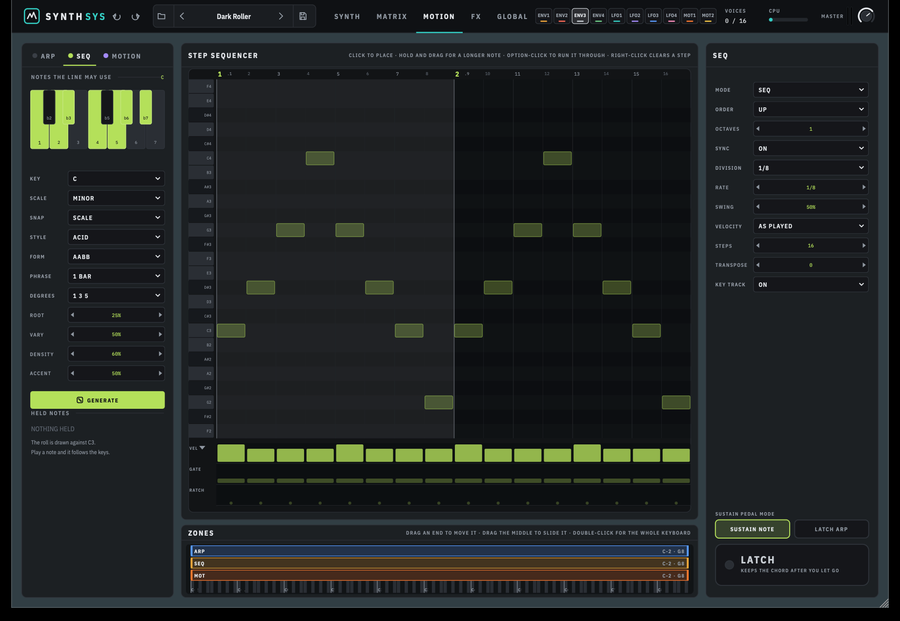The image size is (900, 621).
Task: Open the MODE dropdown showing SEQ
Action: pyautogui.click(x=810, y=90)
